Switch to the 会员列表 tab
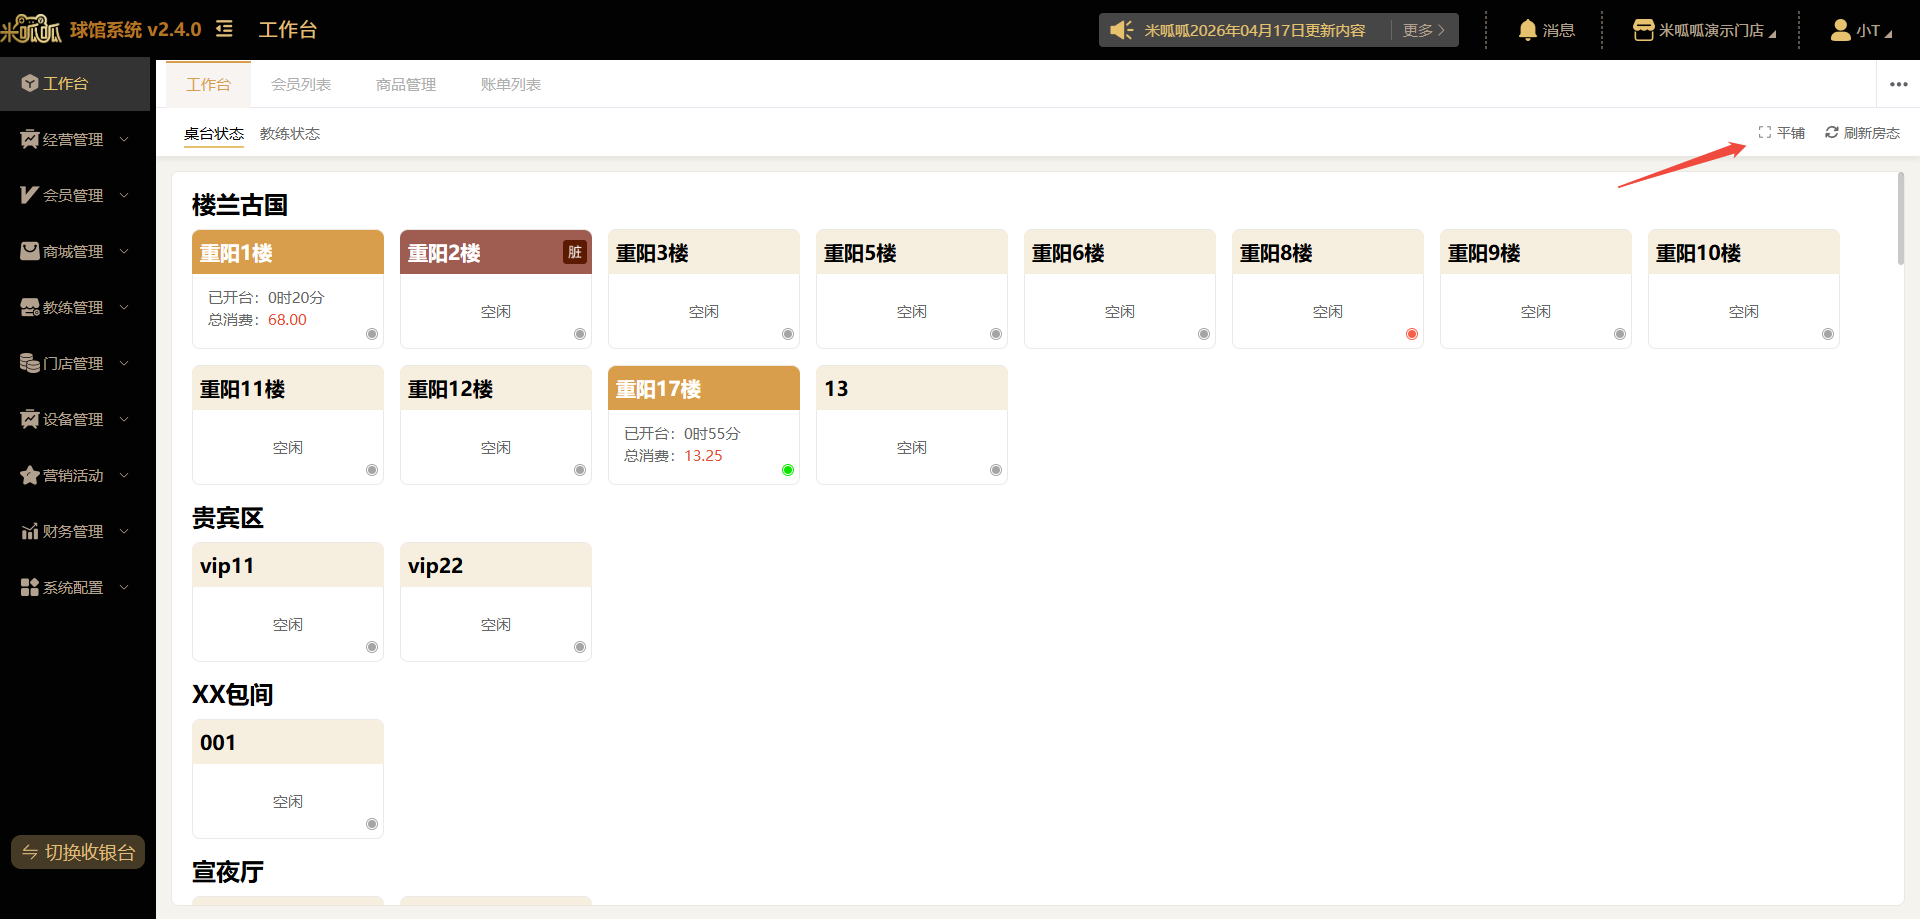The image size is (1920, 919). coord(301,85)
